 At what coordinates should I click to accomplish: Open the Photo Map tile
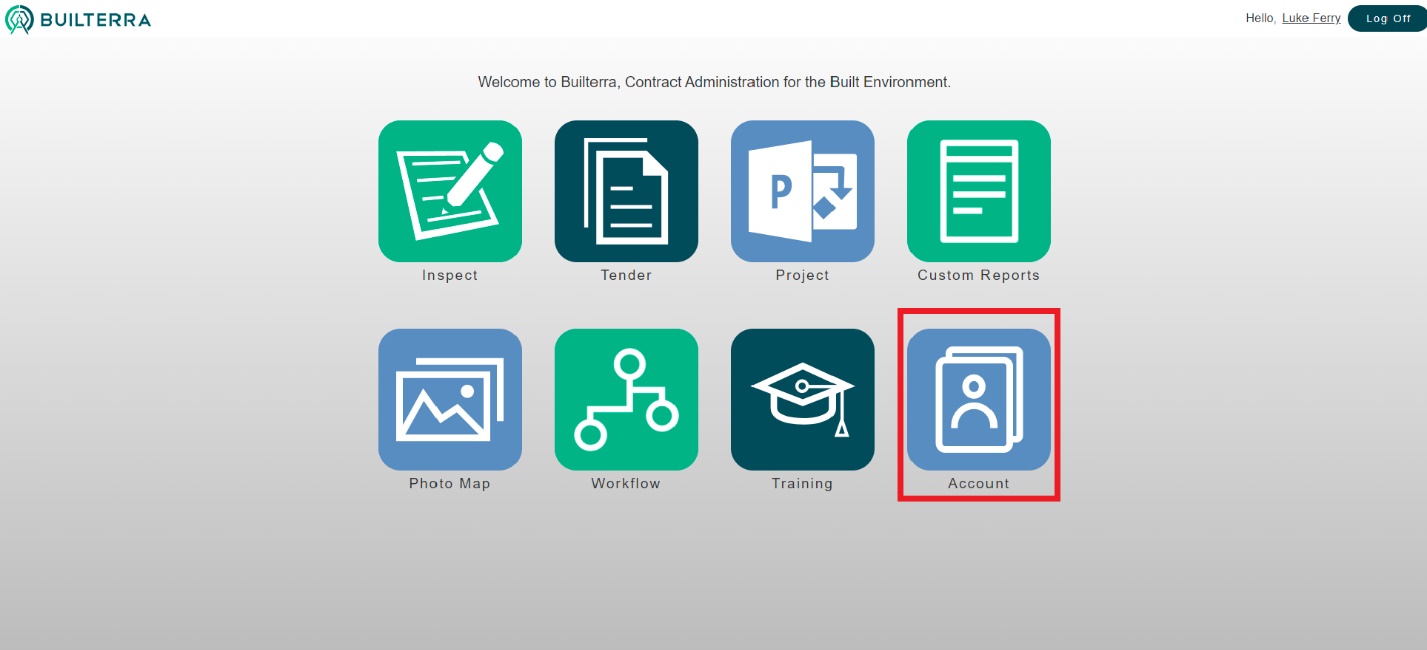(x=450, y=399)
